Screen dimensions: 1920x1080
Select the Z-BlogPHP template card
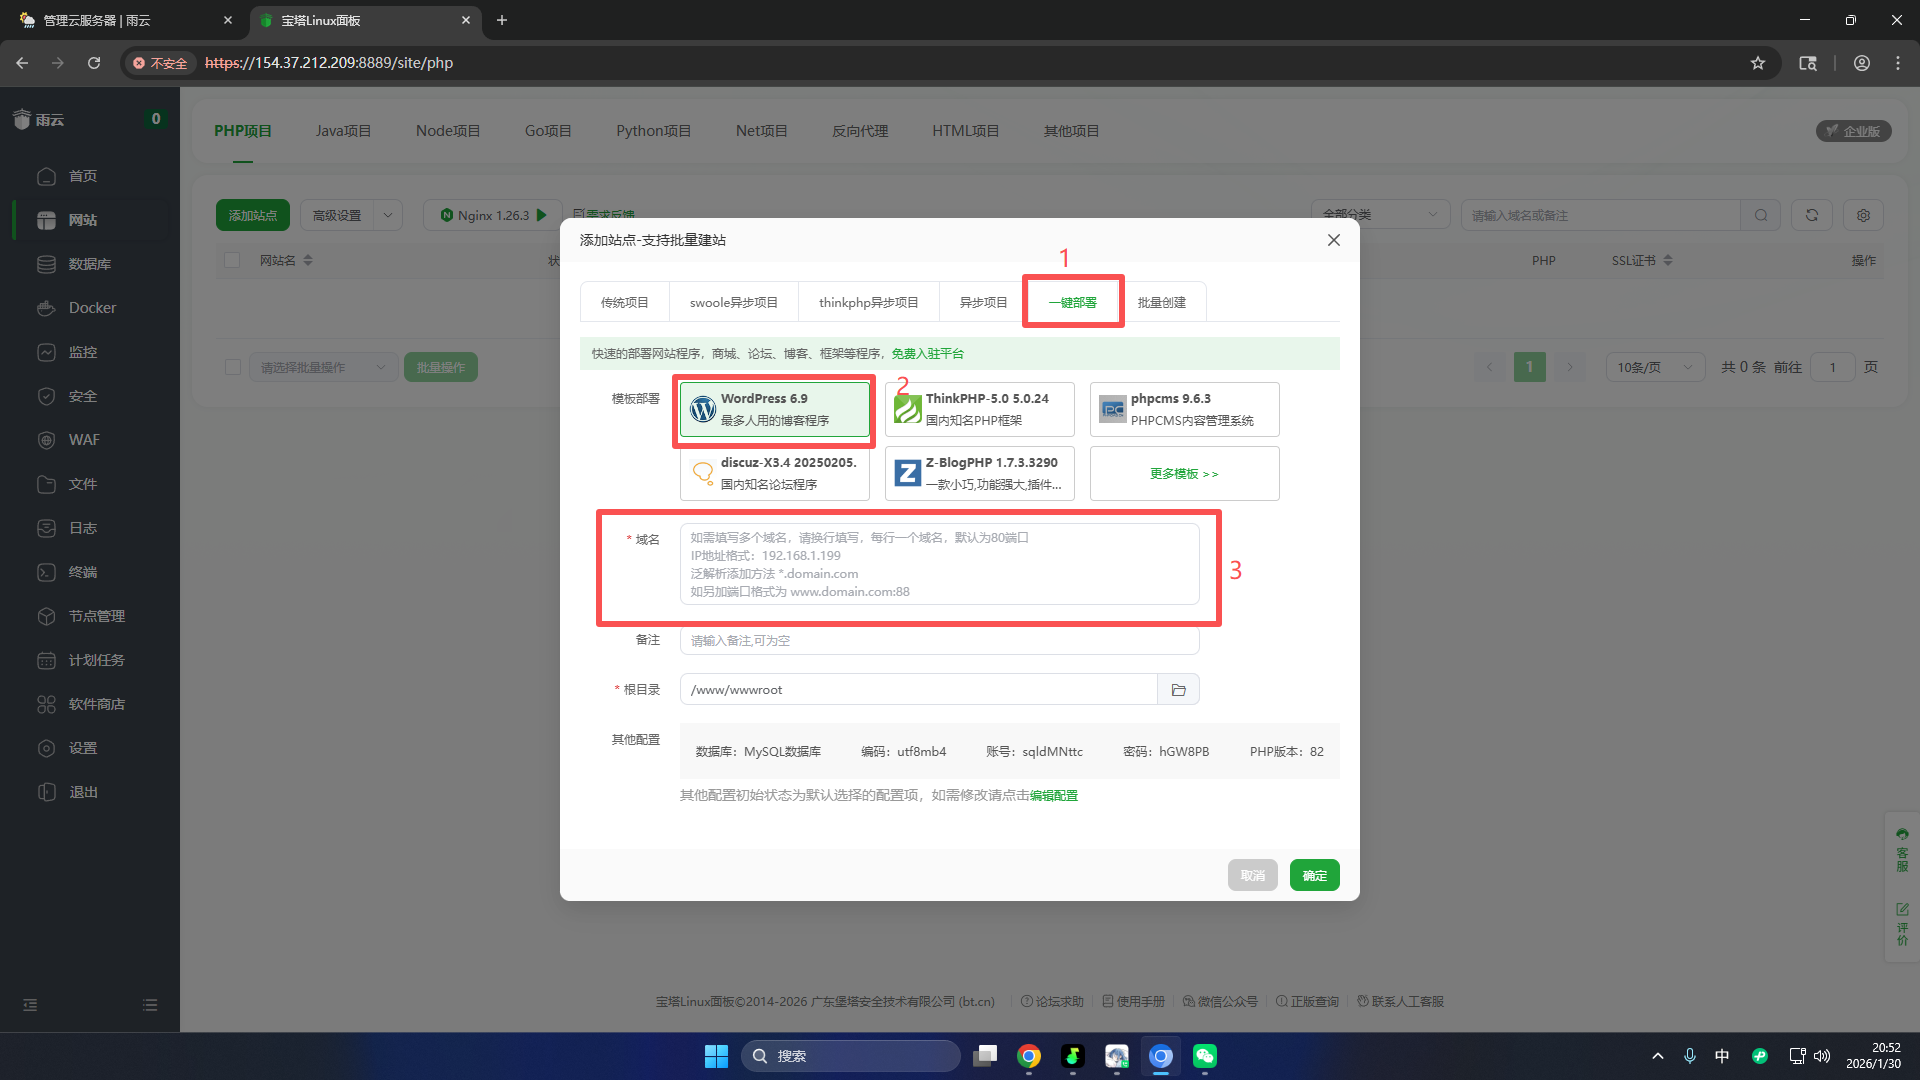pos(979,473)
